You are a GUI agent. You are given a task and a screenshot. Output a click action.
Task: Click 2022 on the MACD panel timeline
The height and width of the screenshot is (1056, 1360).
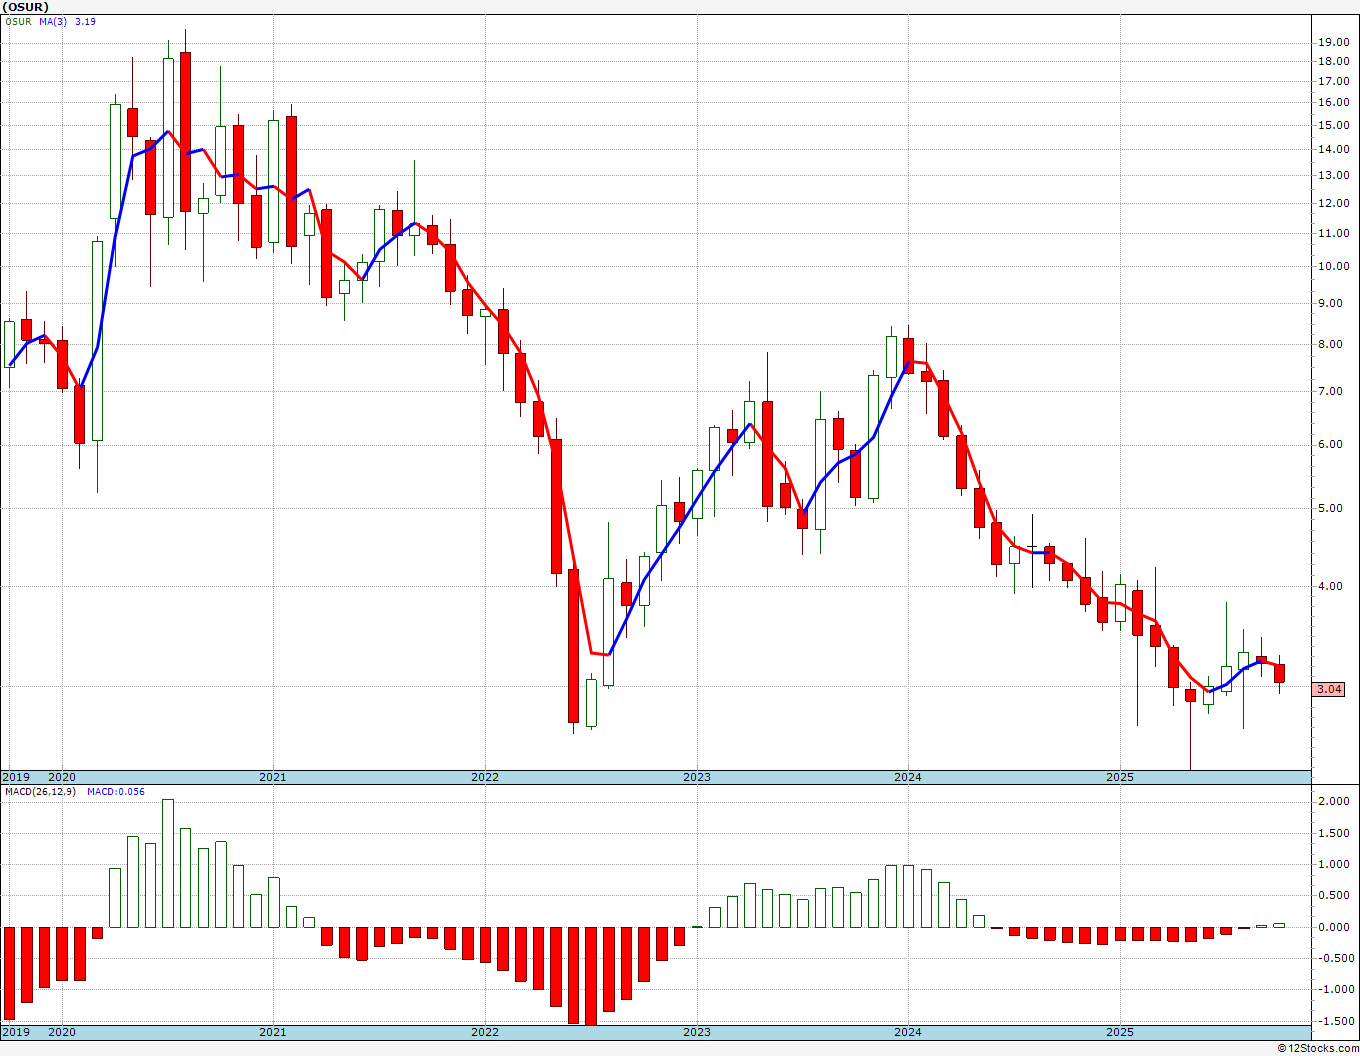click(x=485, y=1032)
